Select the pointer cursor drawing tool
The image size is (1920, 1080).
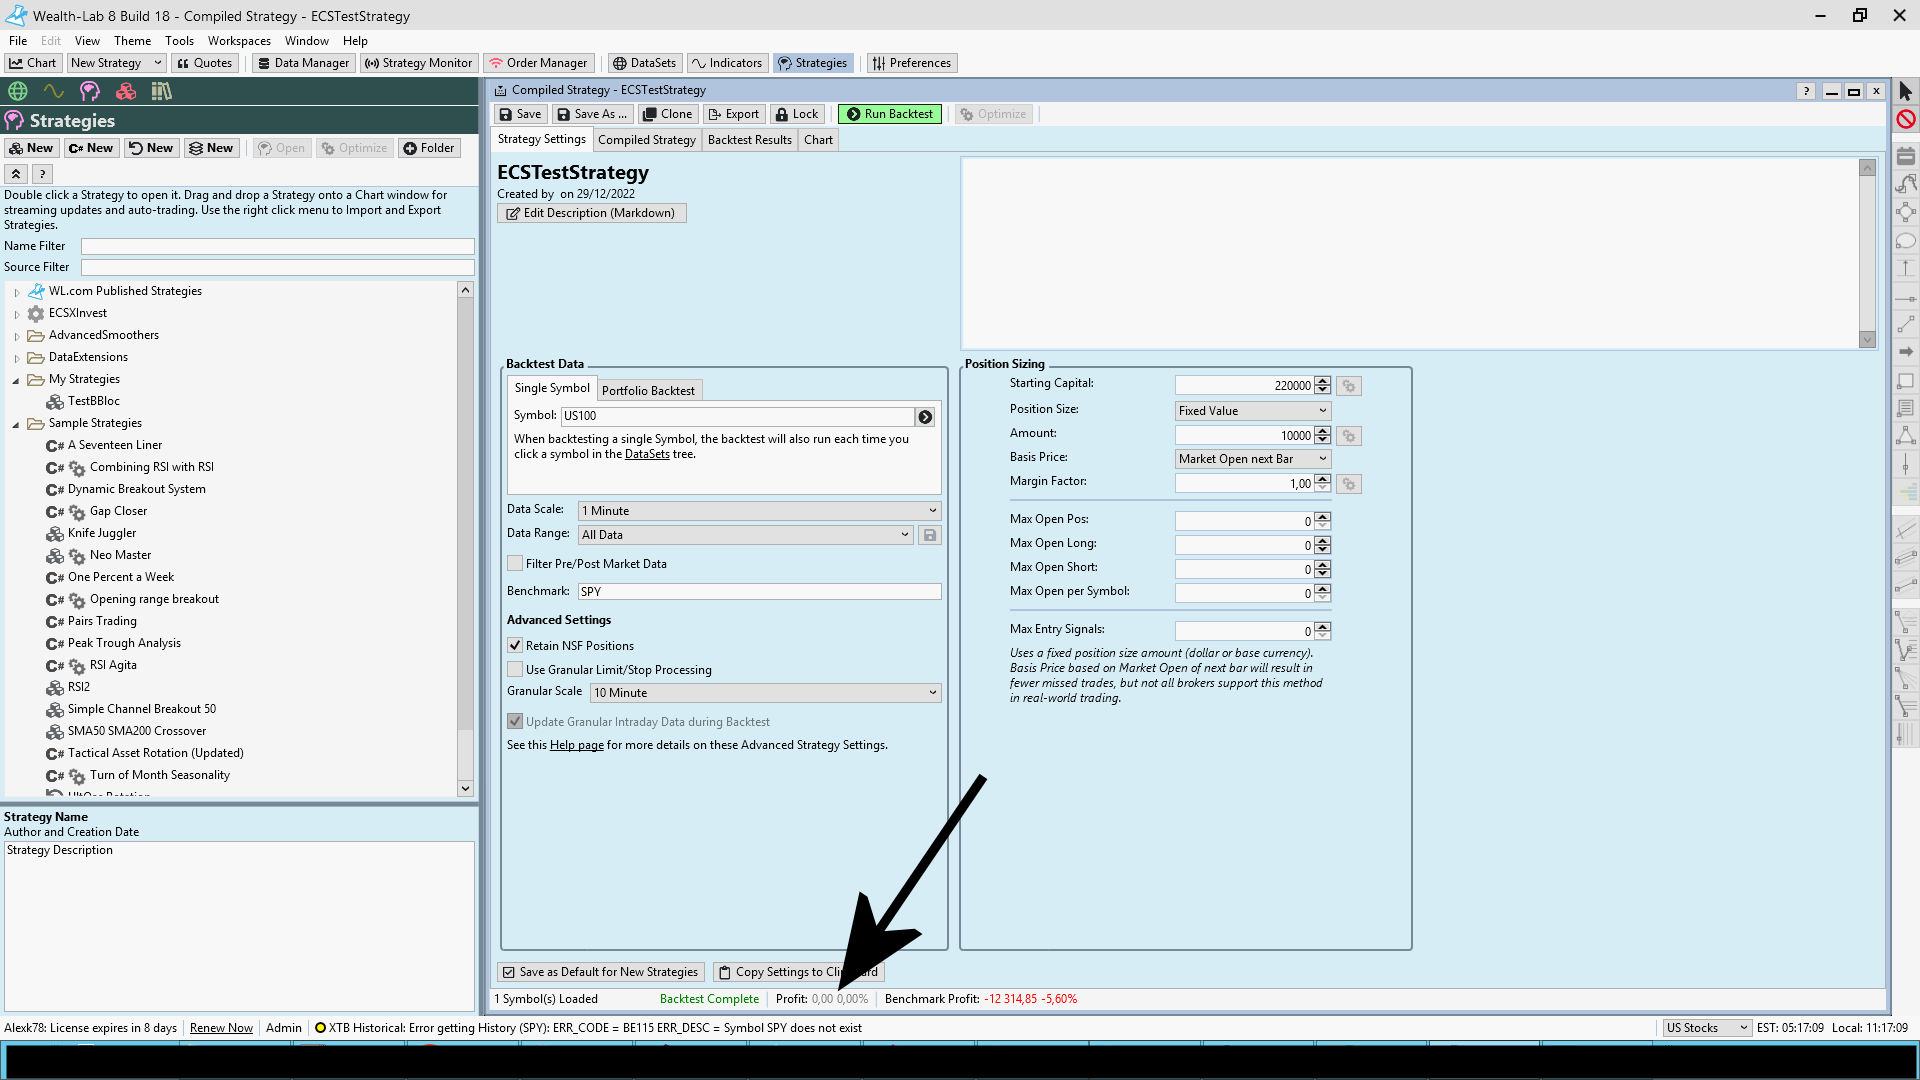point(1906,91)
